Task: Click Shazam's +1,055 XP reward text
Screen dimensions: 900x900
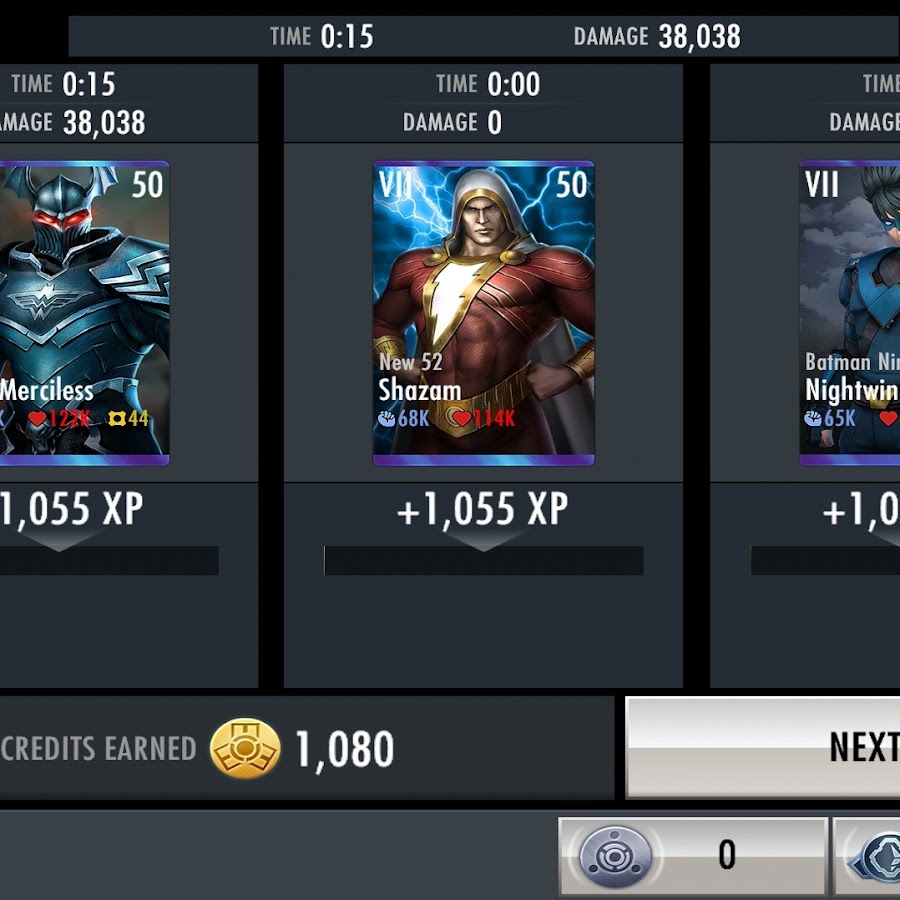Action: 483,509
